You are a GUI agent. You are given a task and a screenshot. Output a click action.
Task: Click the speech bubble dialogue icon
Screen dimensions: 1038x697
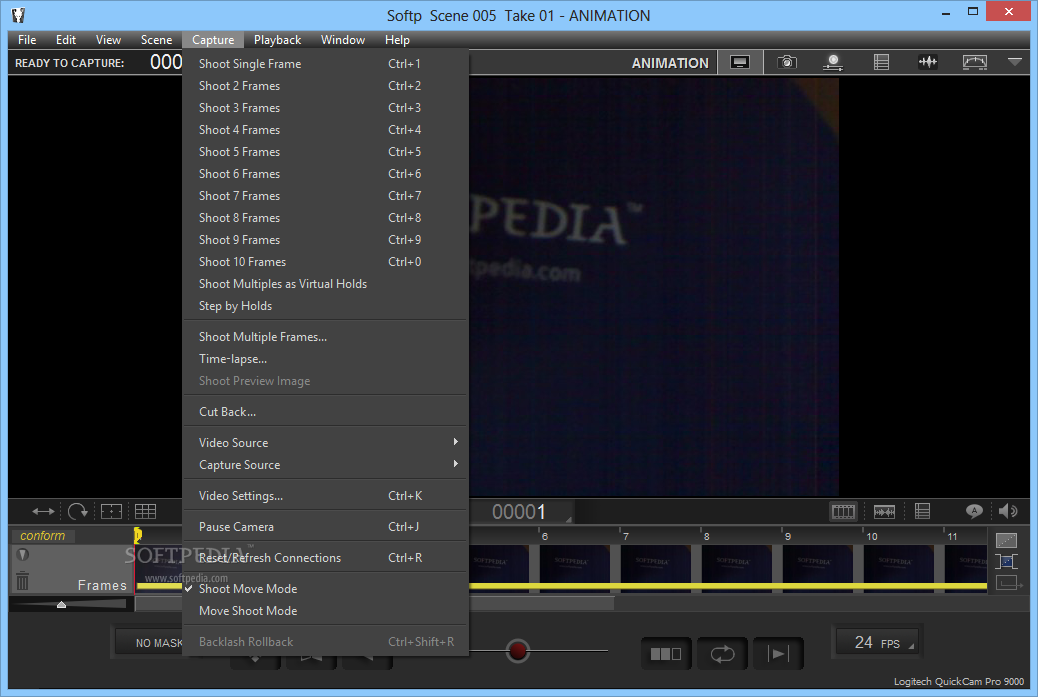point(974,510)
